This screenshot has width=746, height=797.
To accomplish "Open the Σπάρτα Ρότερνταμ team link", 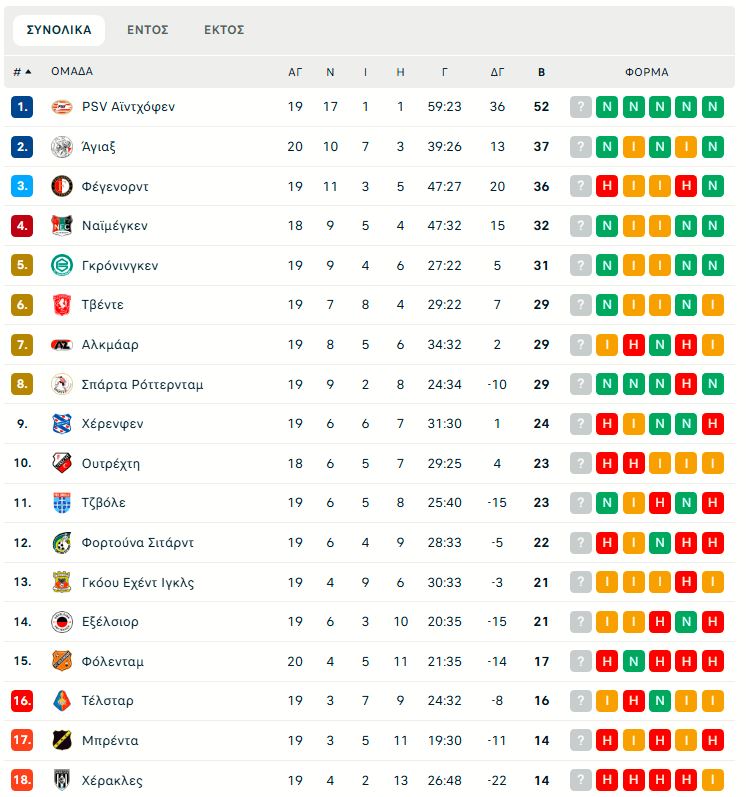I will [x=142, y=384].
